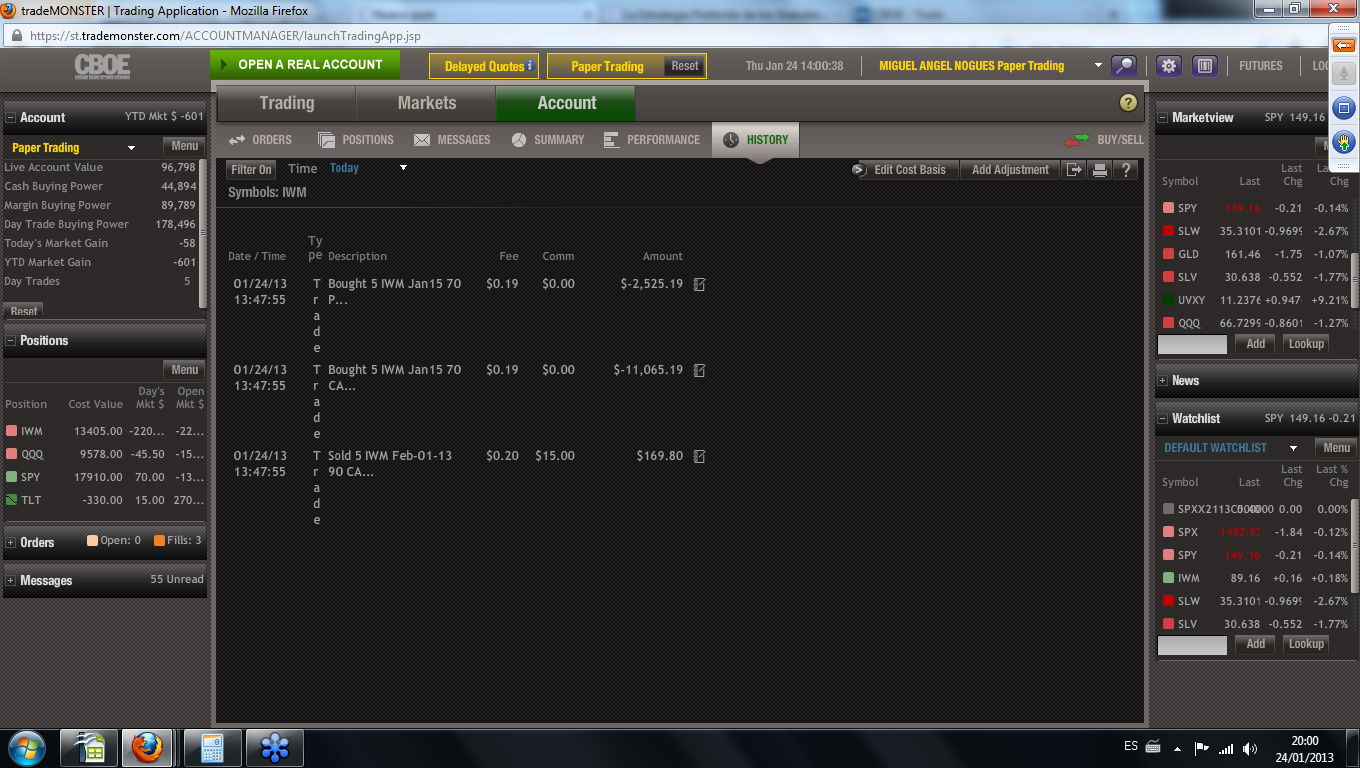This screenshot has height=768, width=1360.
Task: Click the Watchlist symbol input field
Action: (x=1192, y=645)
